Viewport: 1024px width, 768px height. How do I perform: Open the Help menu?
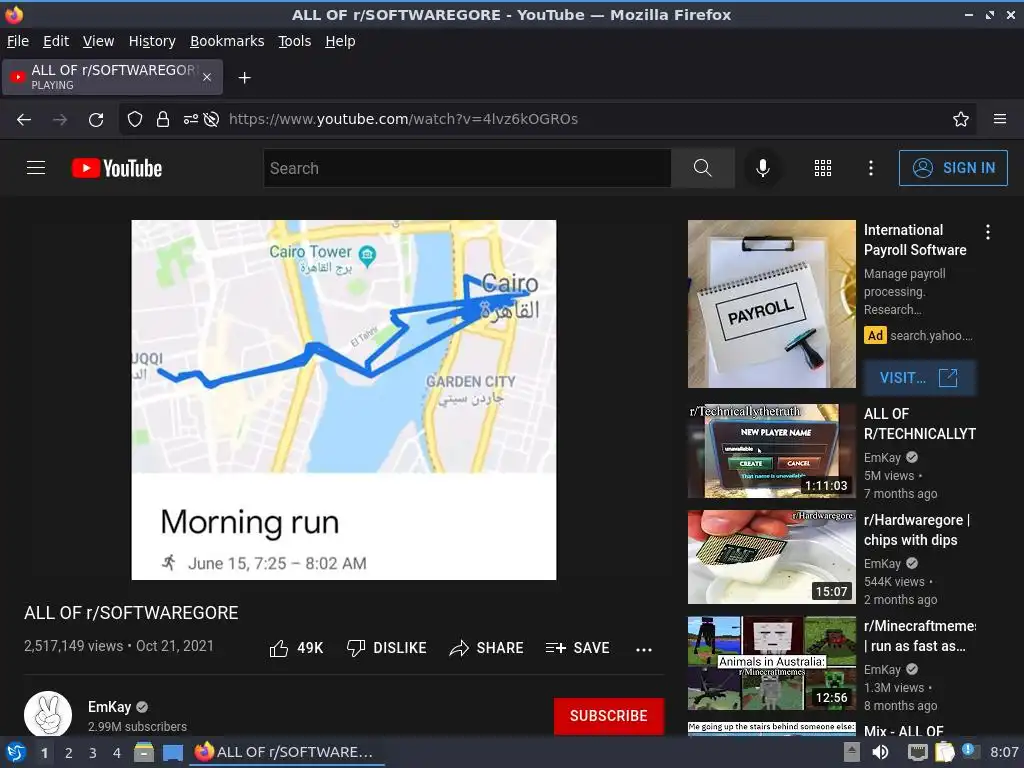point(340,41)
